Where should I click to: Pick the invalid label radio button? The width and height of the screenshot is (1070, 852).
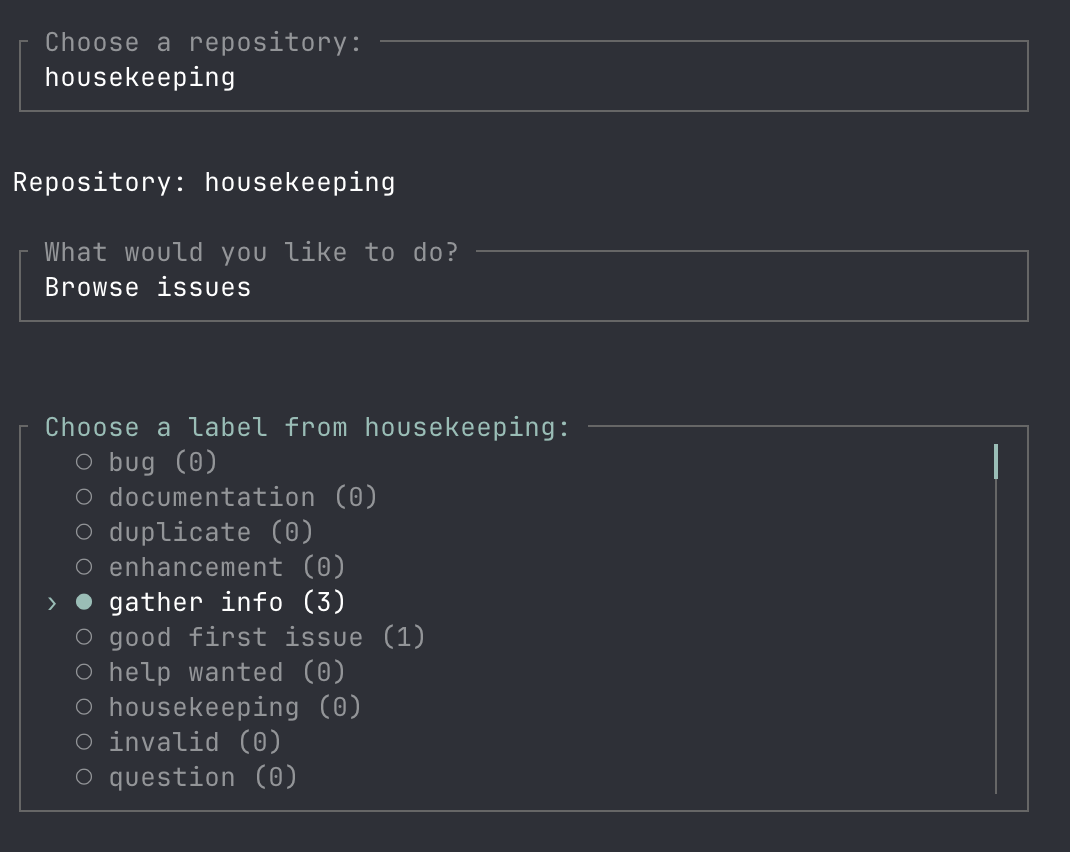click(84, 742)
